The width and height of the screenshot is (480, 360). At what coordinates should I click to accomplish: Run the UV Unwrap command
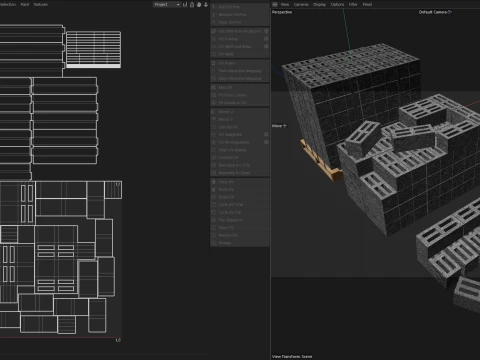tap(237, 39)
